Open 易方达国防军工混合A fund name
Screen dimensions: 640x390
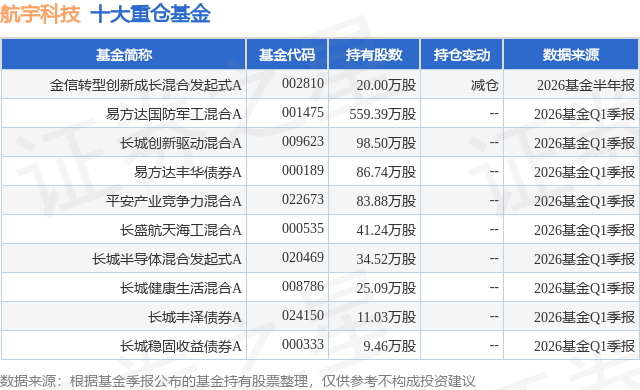pyautogui.click(x=174, y=114)
